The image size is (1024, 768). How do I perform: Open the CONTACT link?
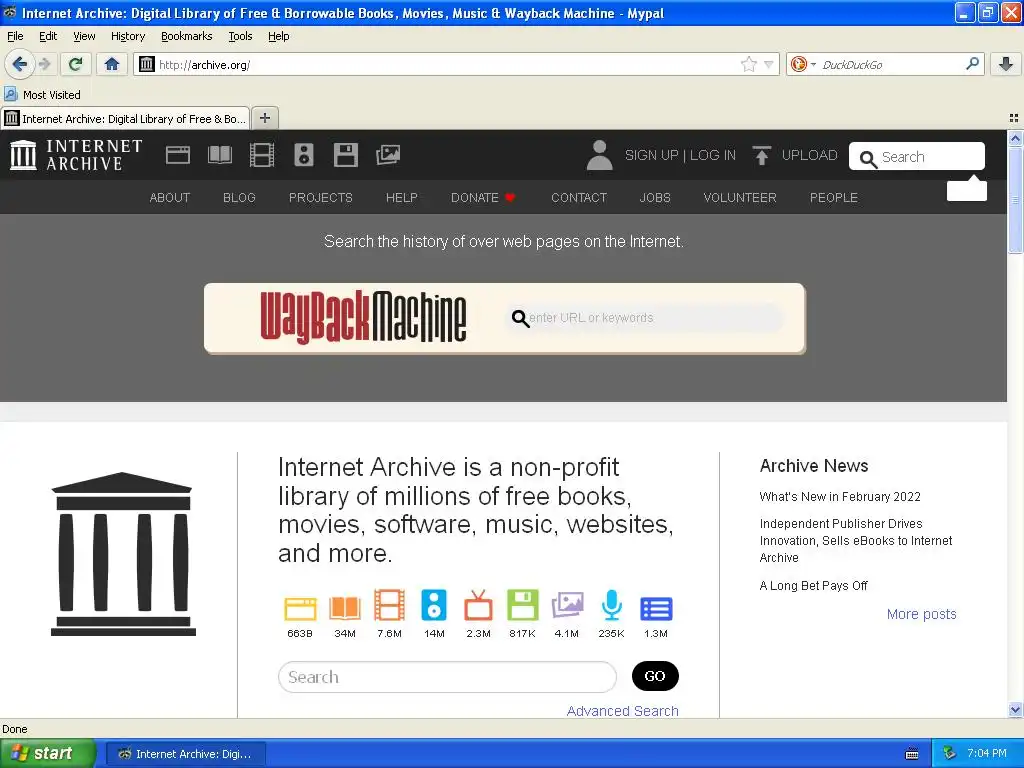click(x=579, y=197)
